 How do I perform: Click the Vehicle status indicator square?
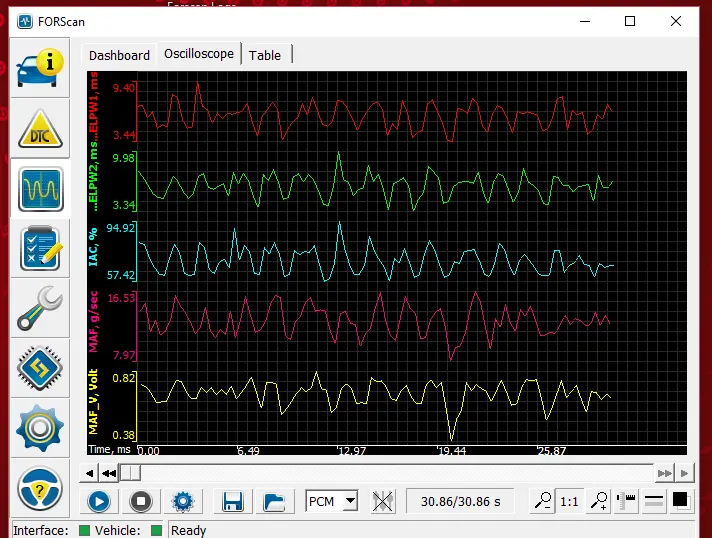click(156, 530)
